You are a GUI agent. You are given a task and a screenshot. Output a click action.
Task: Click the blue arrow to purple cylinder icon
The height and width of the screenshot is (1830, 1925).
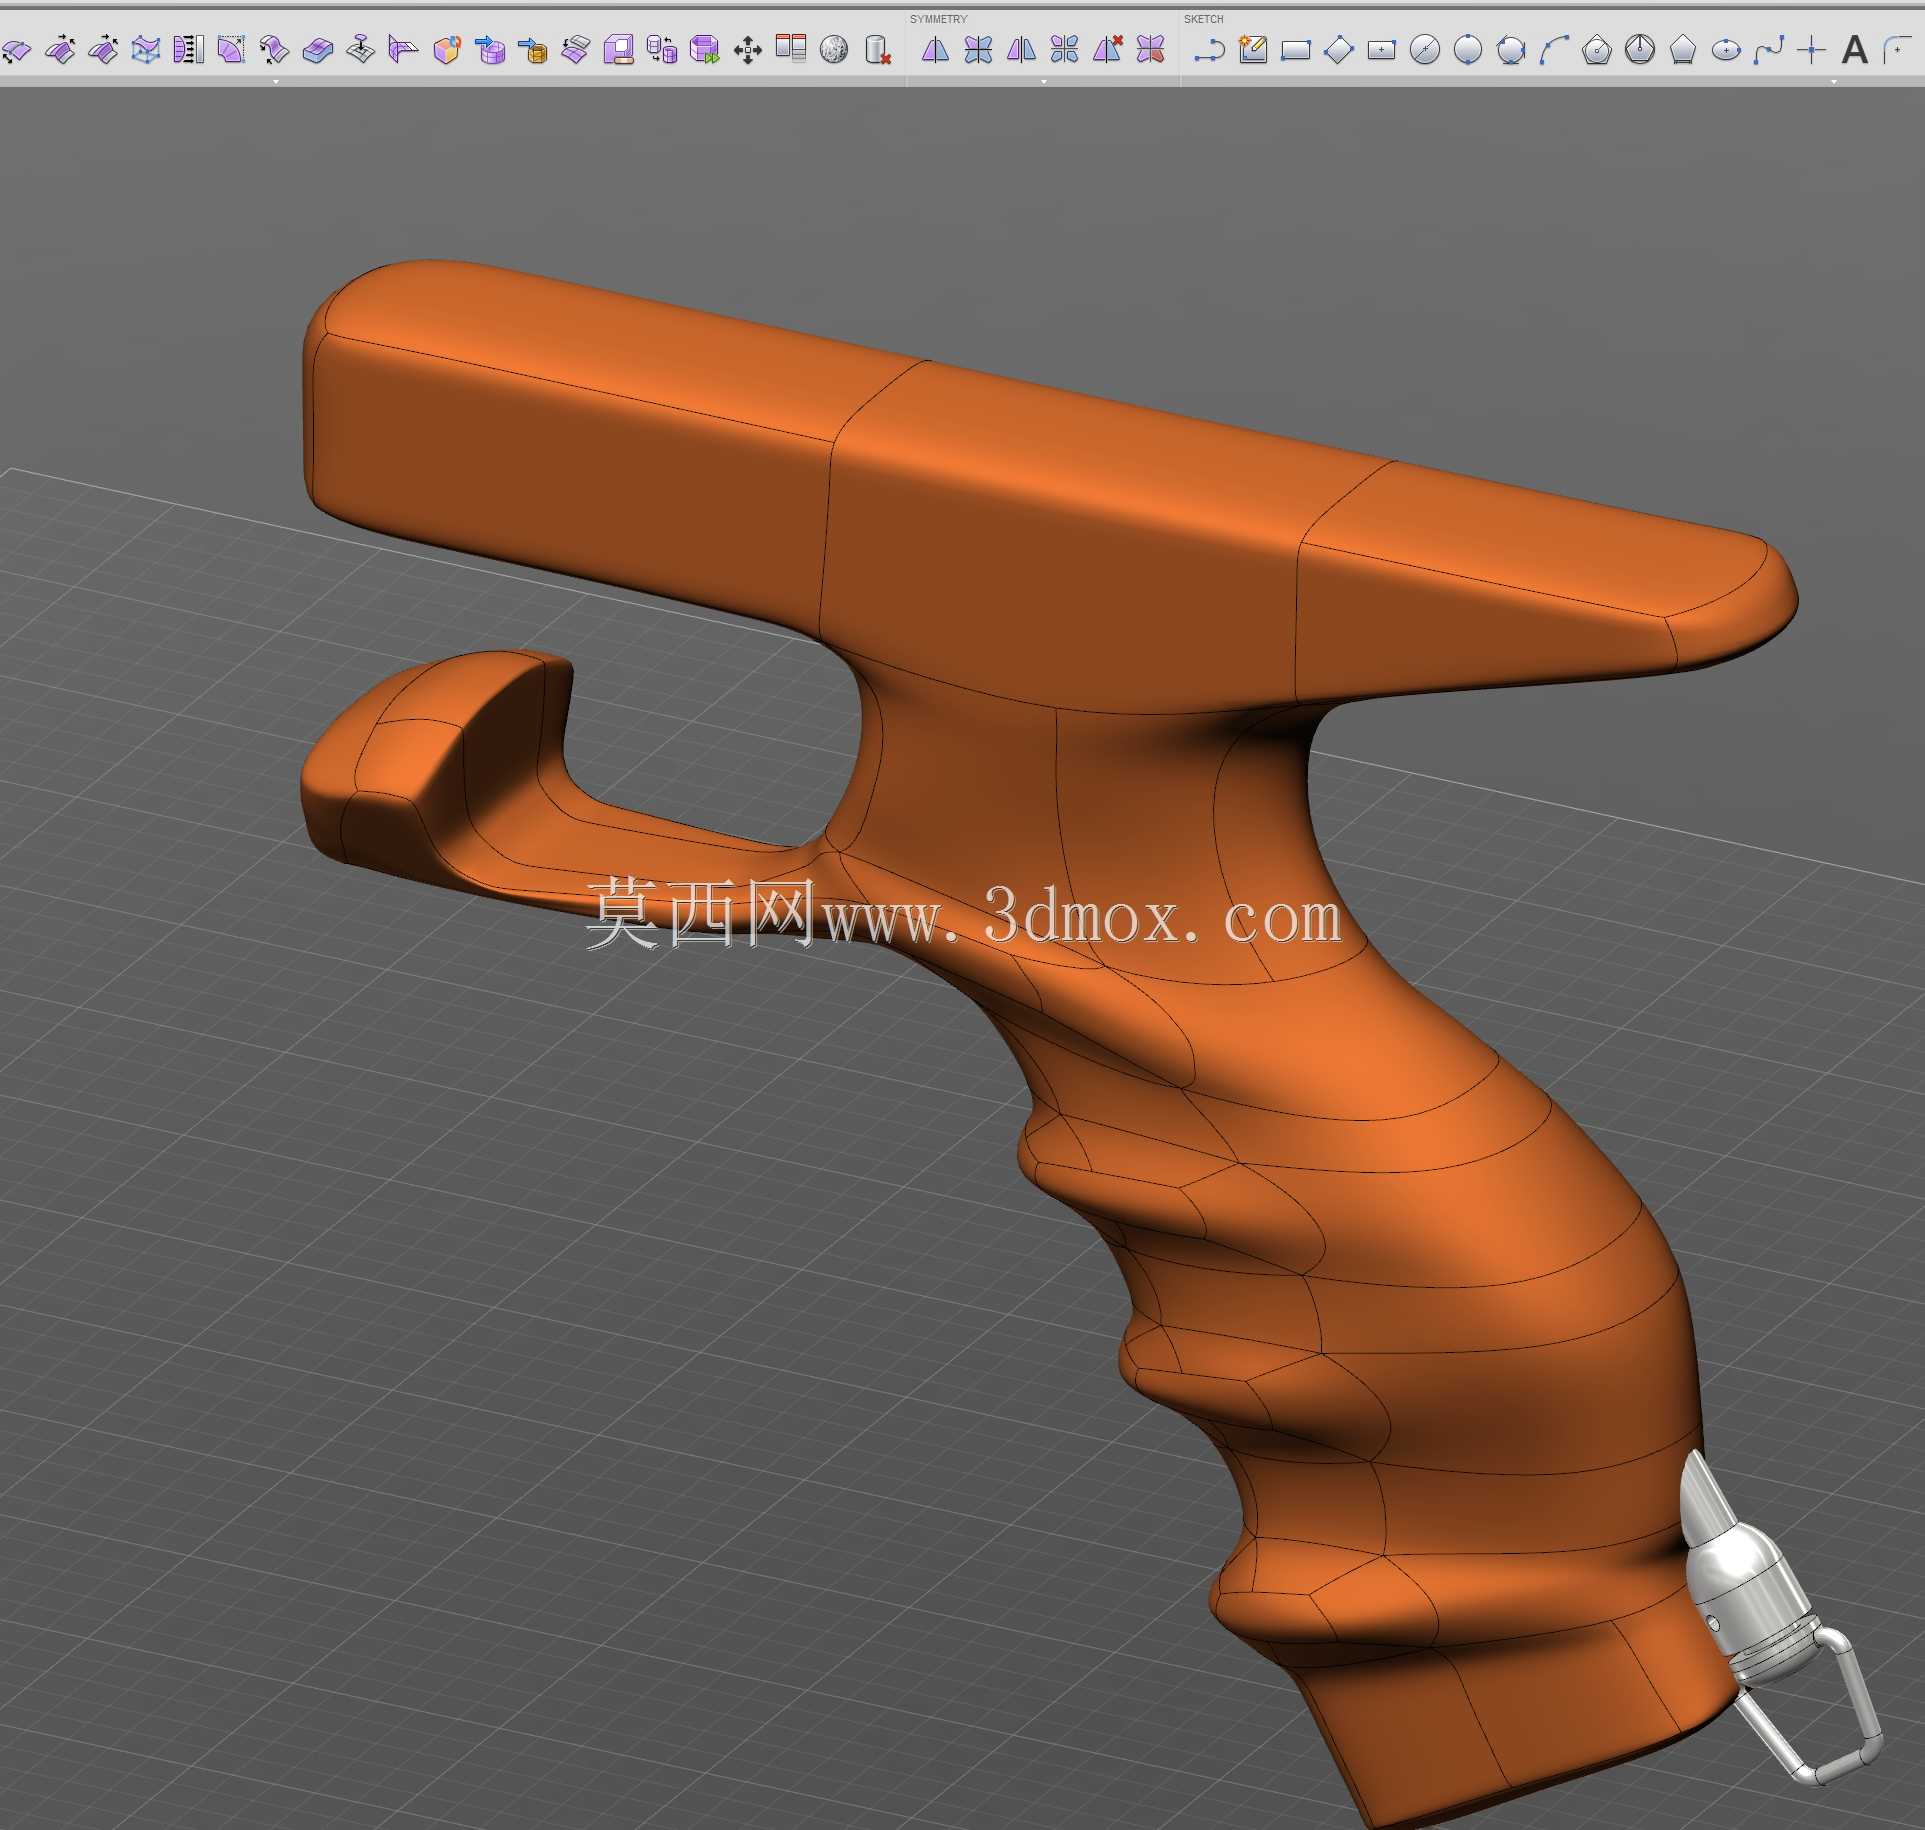pos(490,50)
